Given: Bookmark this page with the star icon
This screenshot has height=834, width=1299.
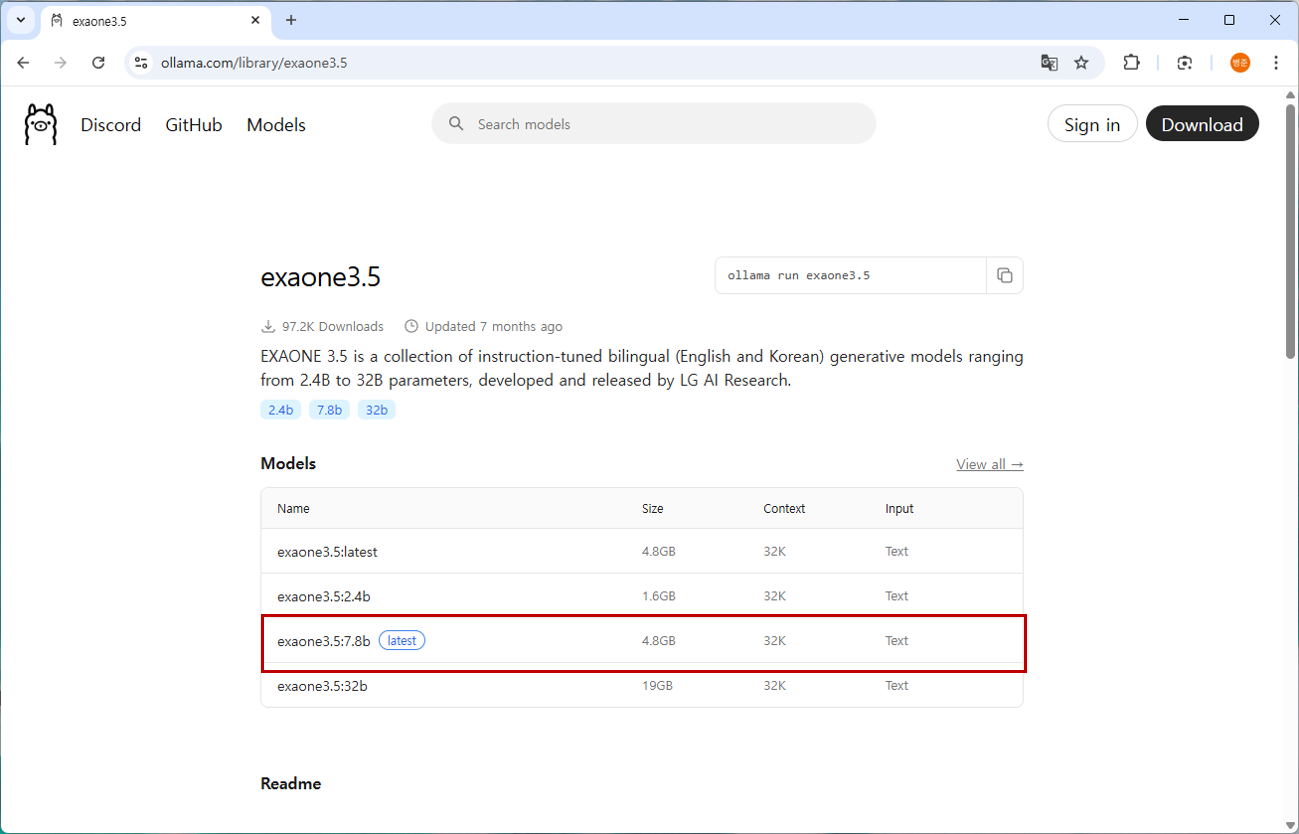Looking at the screenshot, I should point(1081,63).
